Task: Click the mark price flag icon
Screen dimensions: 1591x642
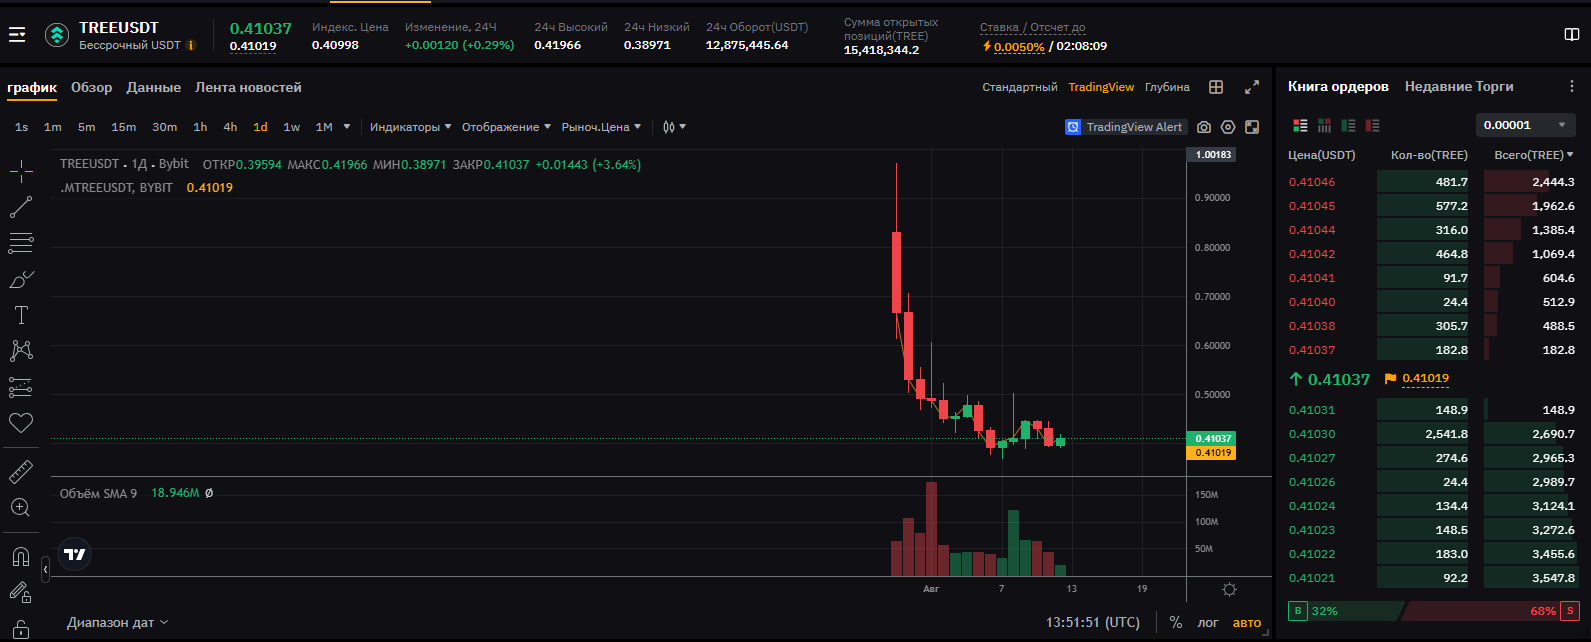Action: point(1390,379)
